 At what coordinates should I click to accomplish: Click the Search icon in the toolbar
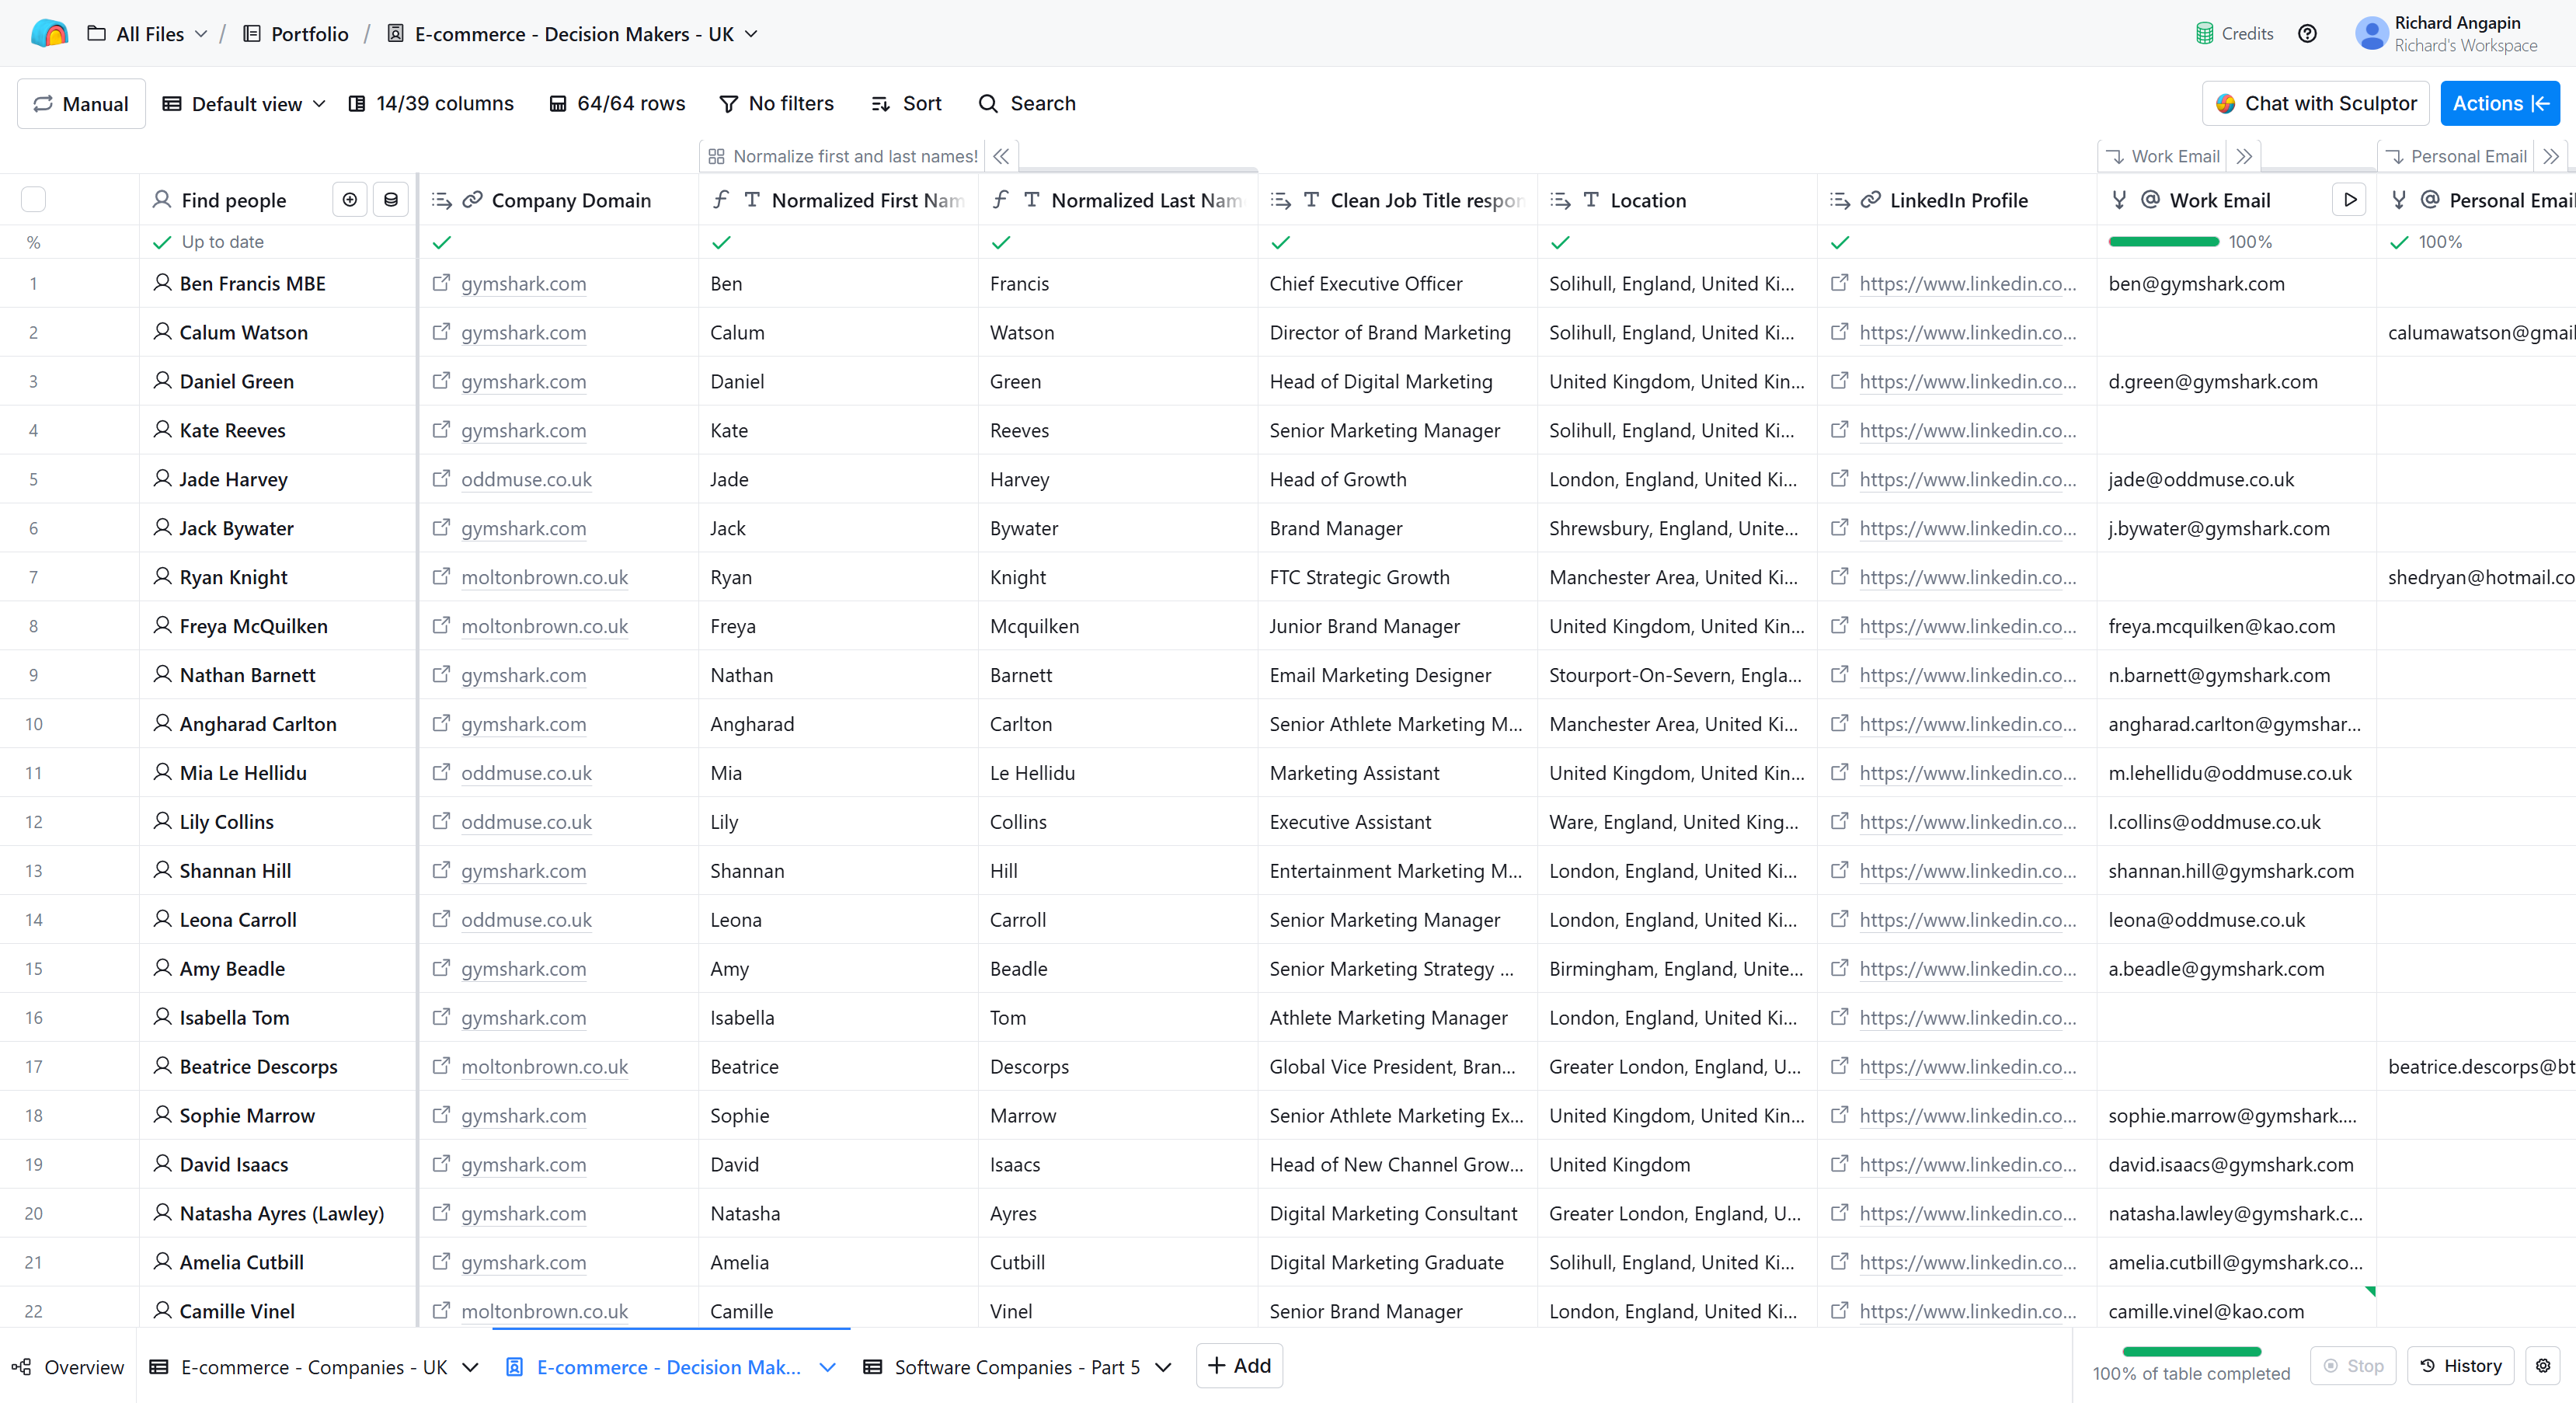click(x=988, y=103)
